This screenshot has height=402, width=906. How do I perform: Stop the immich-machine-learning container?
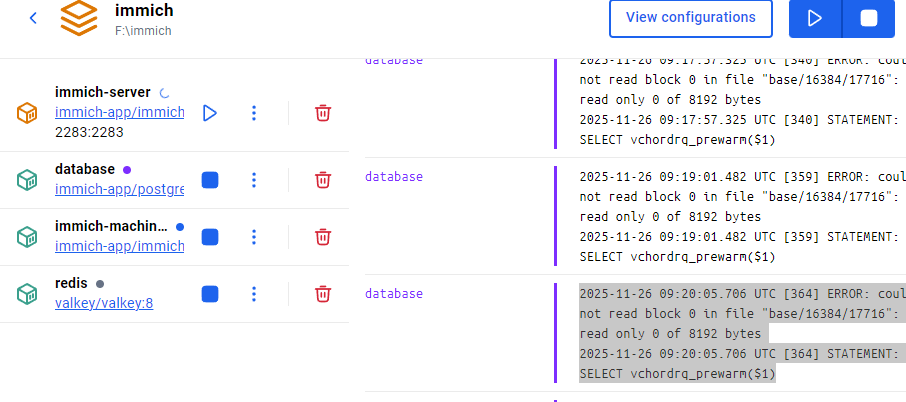pos(210,237)
